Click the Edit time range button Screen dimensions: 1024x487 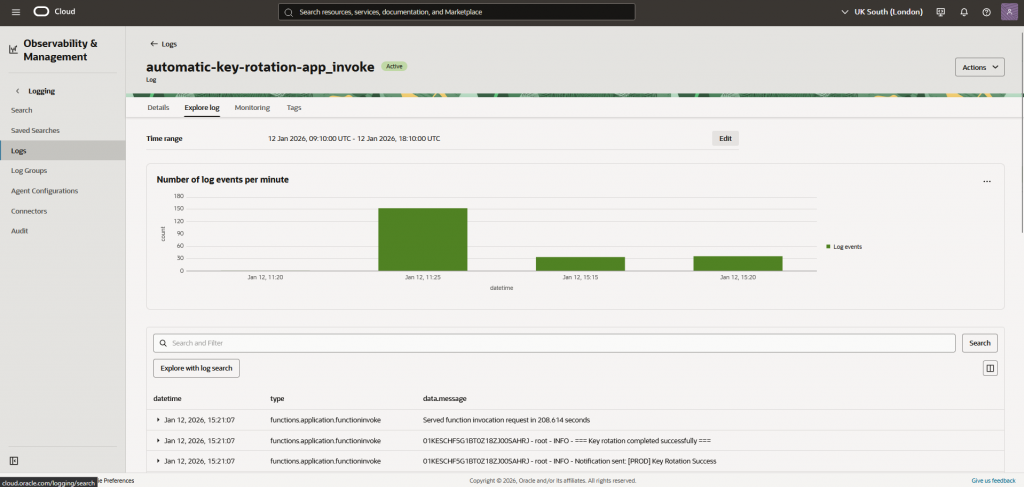click(x=725, y=138)
